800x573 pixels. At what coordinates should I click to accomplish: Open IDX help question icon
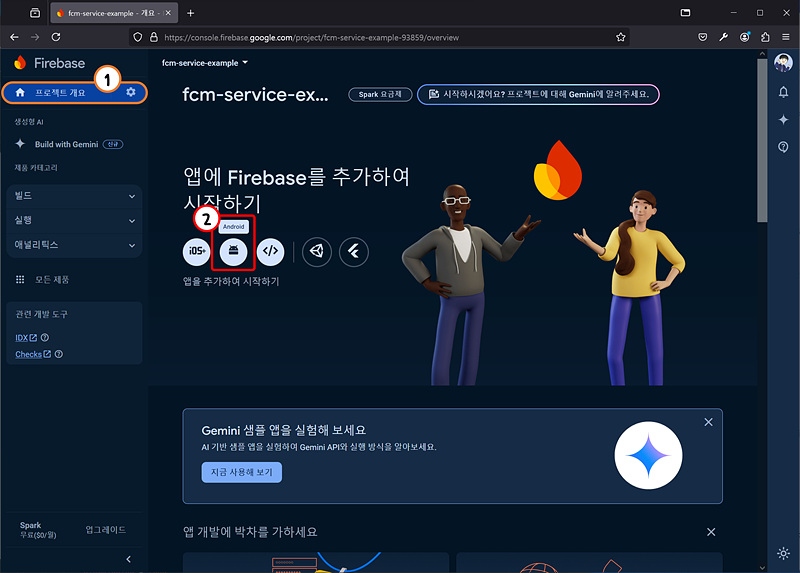coord(45,337)
